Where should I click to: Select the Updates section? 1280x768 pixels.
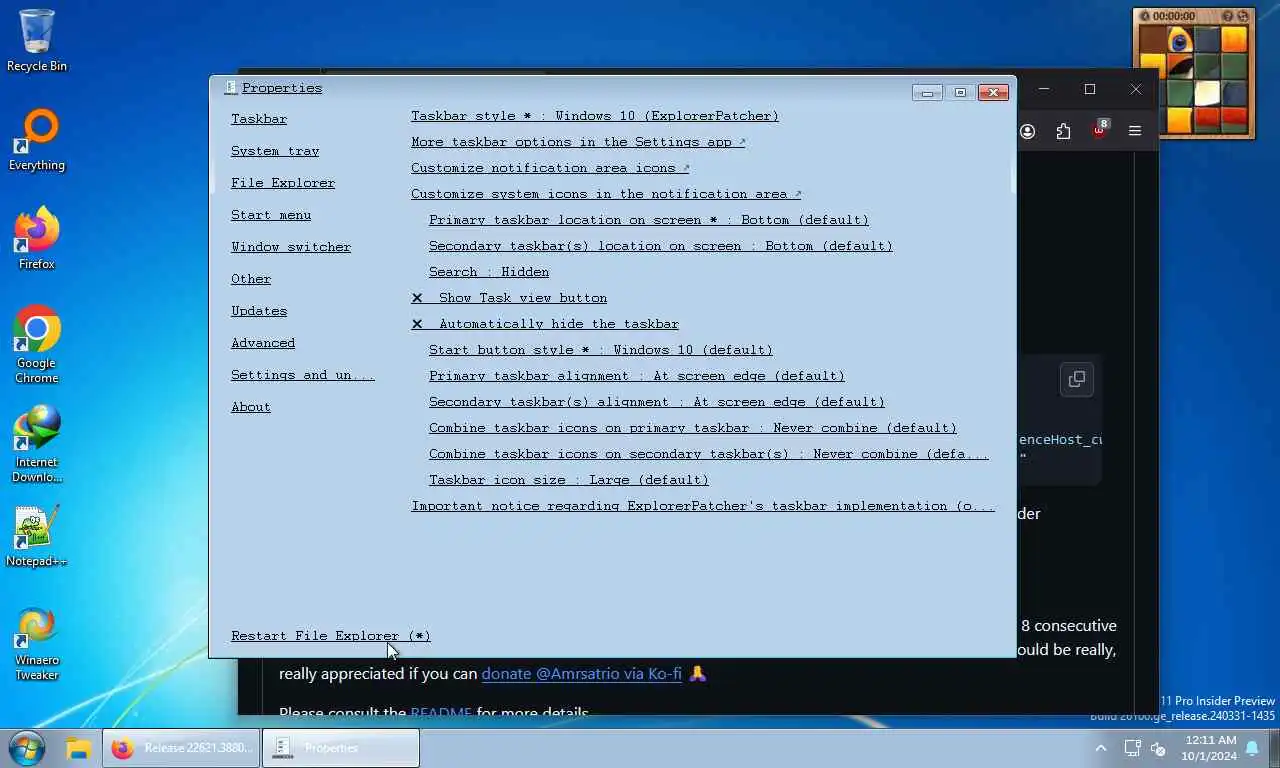pos(259,311)
